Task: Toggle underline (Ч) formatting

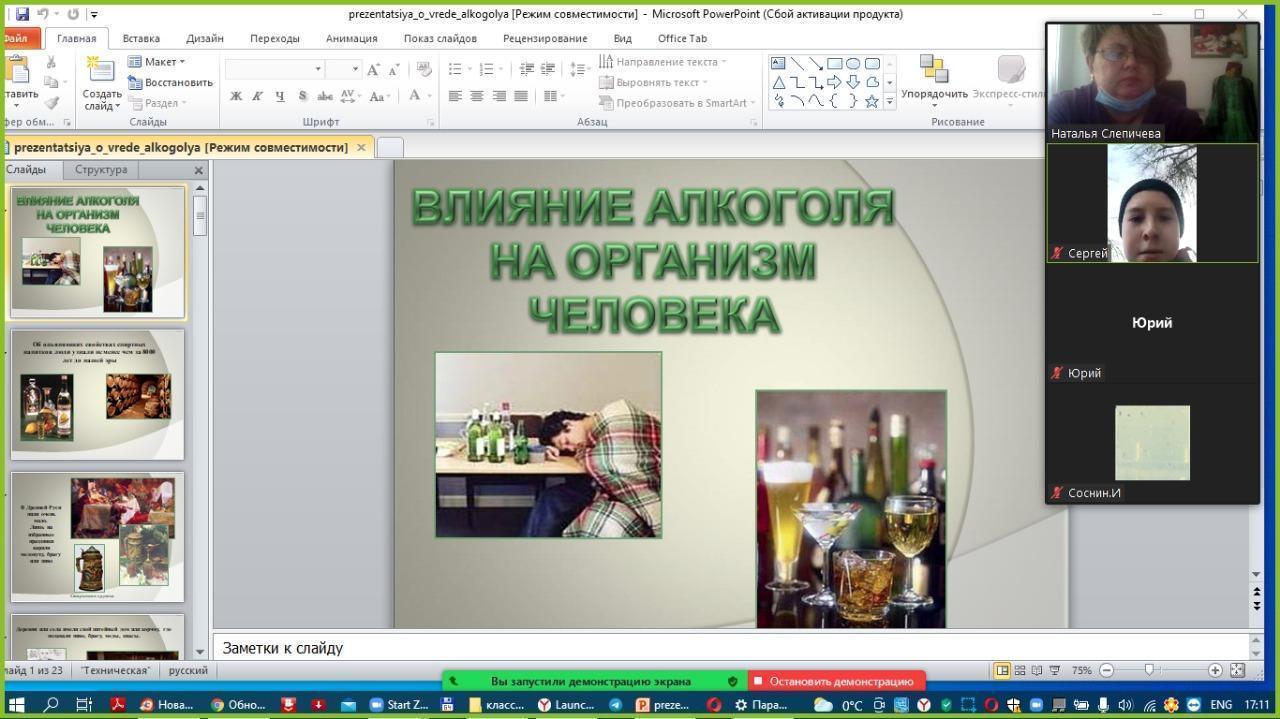Action: [279, 96]
